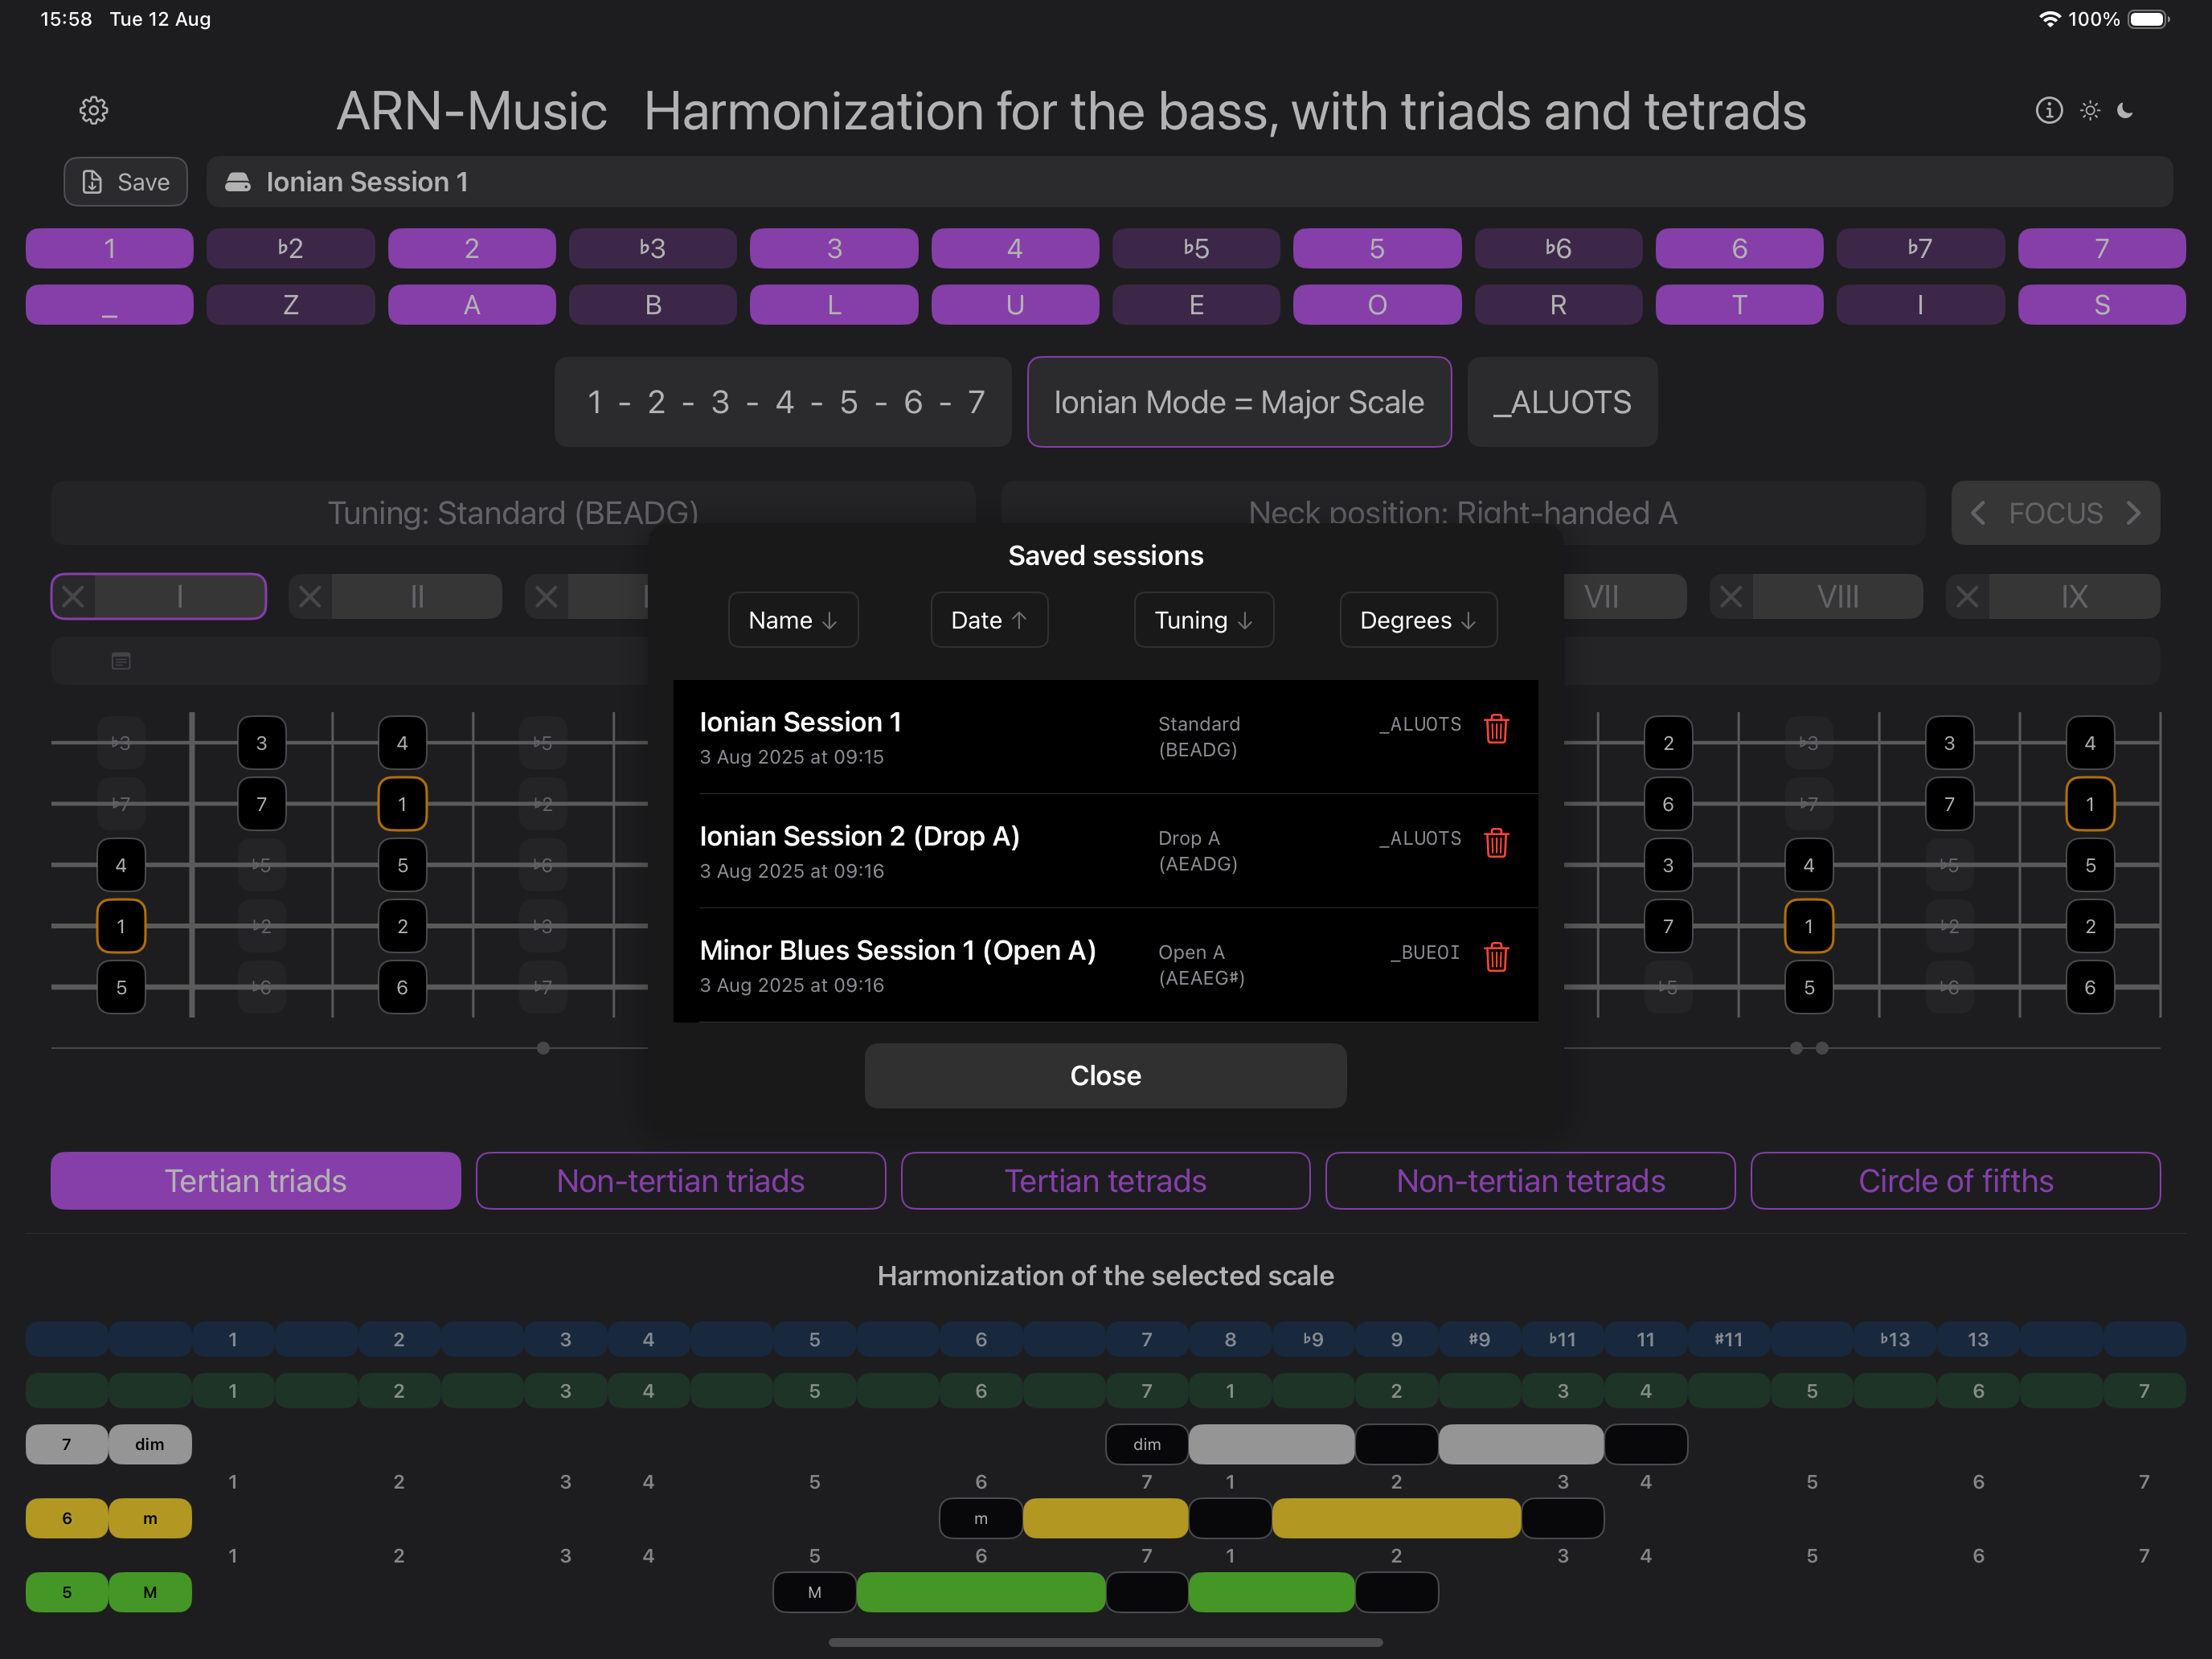Switch to Non-tertian triads tab

click(x=681, y=1181)
